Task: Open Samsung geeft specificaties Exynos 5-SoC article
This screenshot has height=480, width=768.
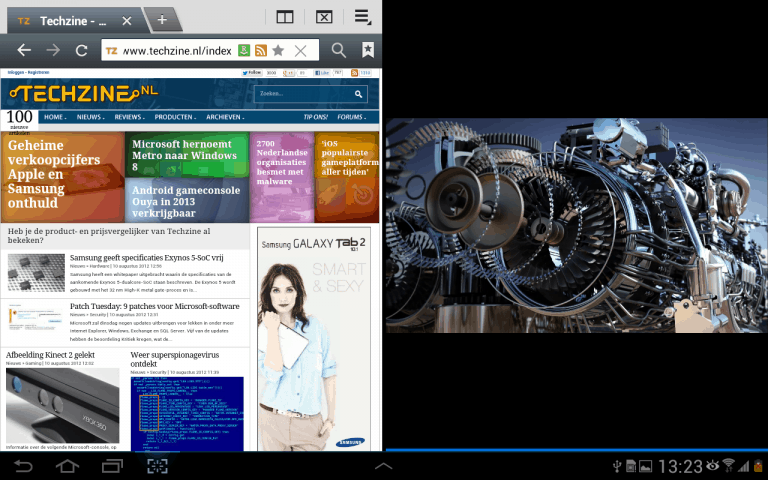Action: (x=146, y=258)
